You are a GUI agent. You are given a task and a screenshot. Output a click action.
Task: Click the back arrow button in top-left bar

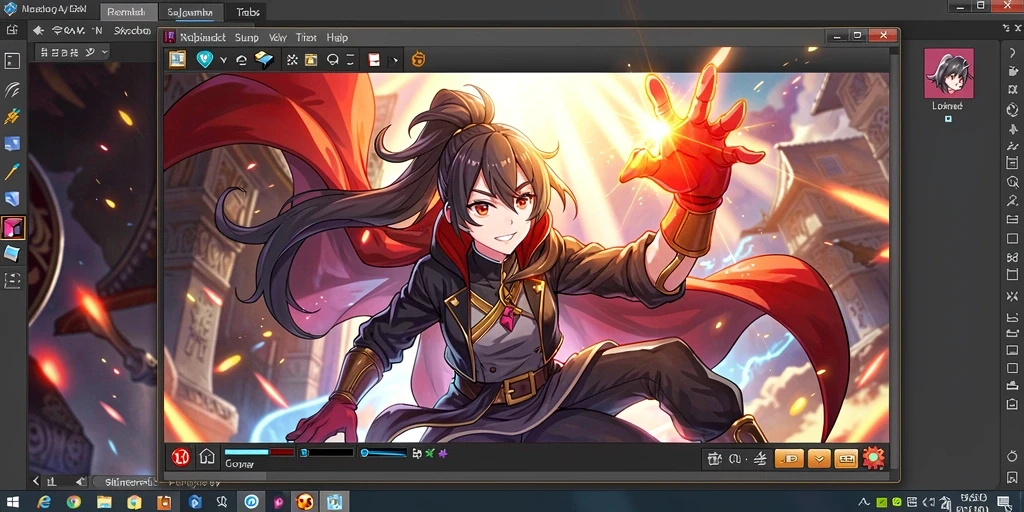click(38, 31)
